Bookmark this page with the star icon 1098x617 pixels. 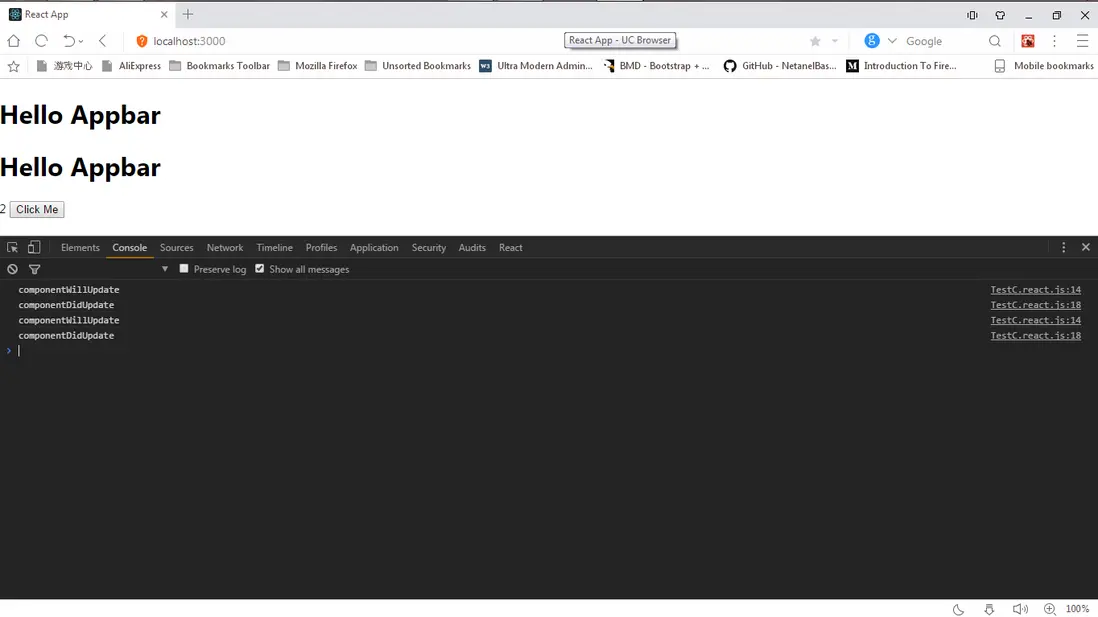tap(815, 41)
